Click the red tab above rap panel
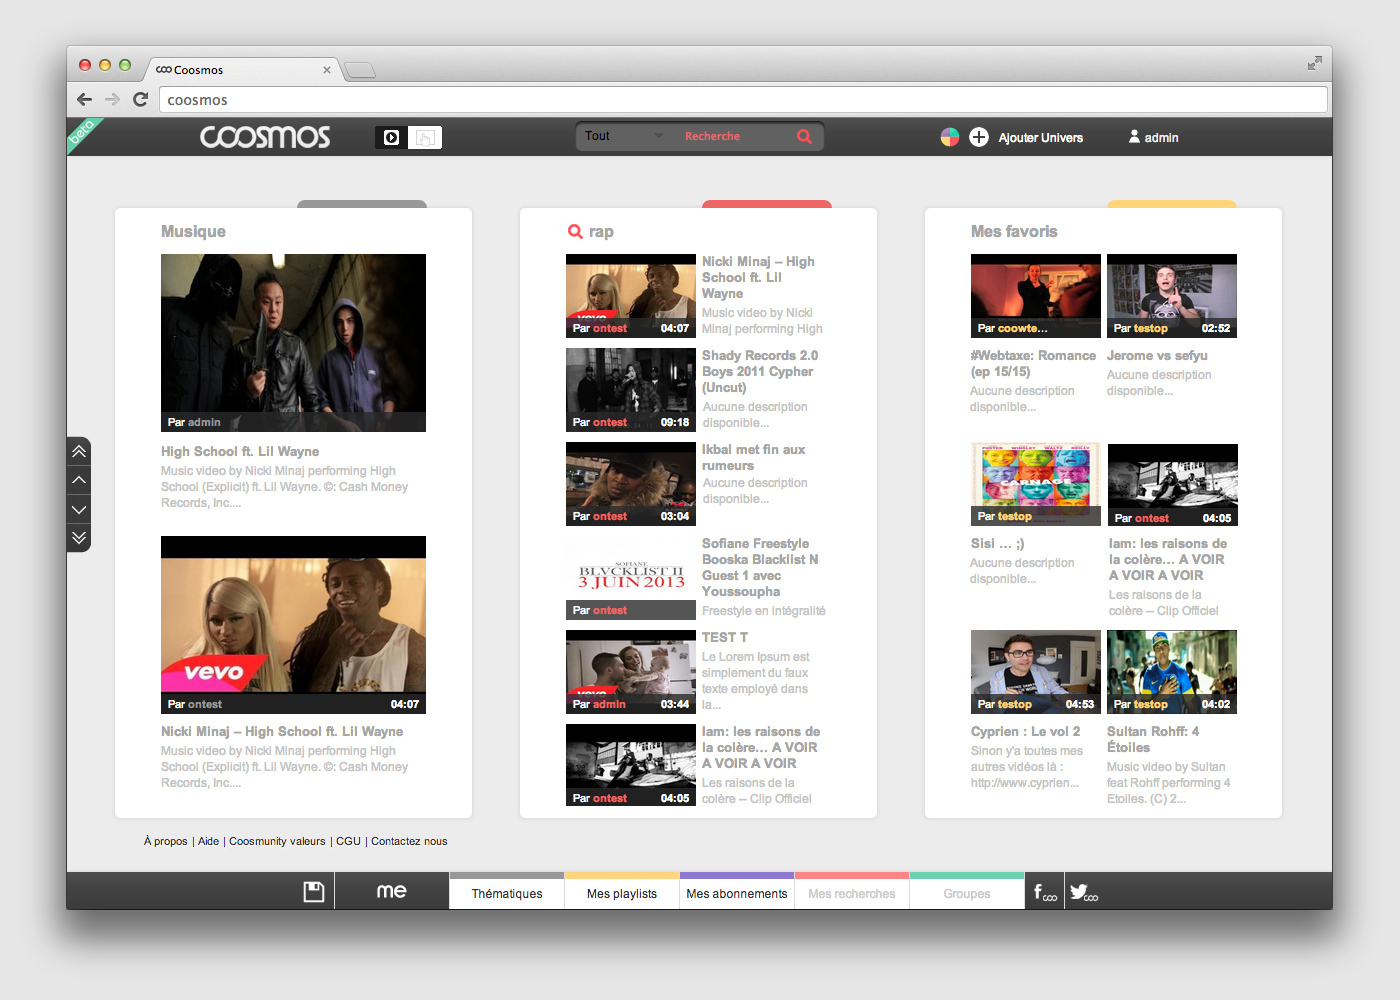 (x=767, y=204)
